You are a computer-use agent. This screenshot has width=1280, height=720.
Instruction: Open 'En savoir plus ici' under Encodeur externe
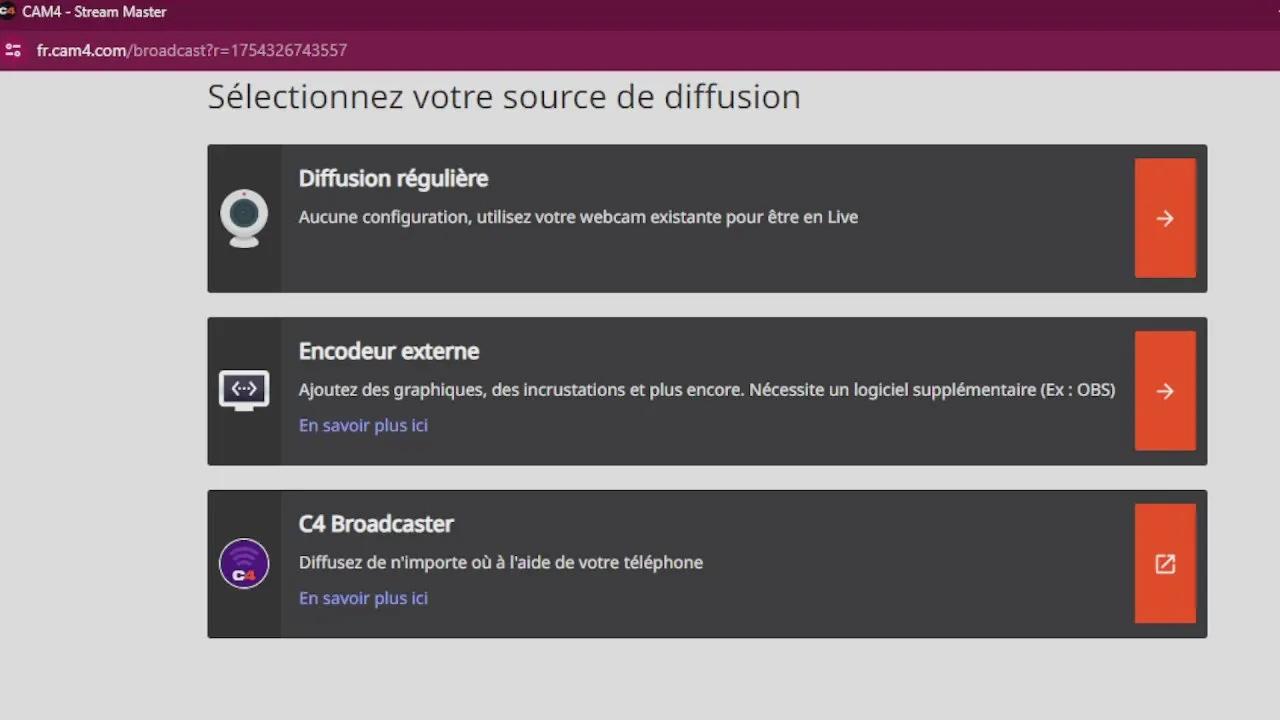click(x=363, y=425)
